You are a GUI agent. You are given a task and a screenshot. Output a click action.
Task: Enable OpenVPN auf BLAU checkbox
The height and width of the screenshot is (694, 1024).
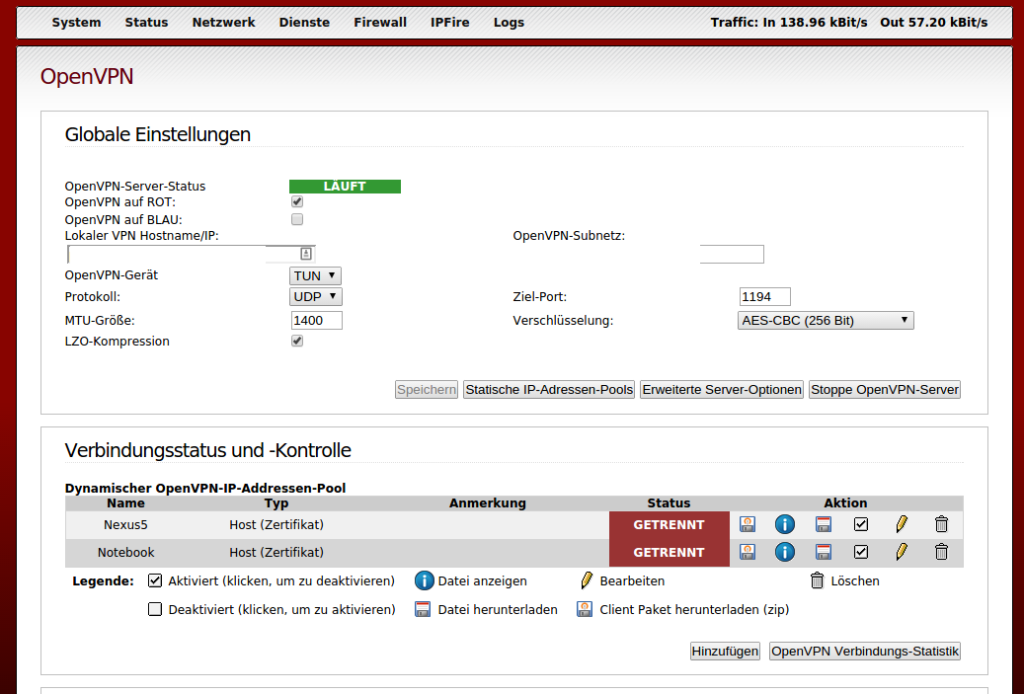point(297,219)
